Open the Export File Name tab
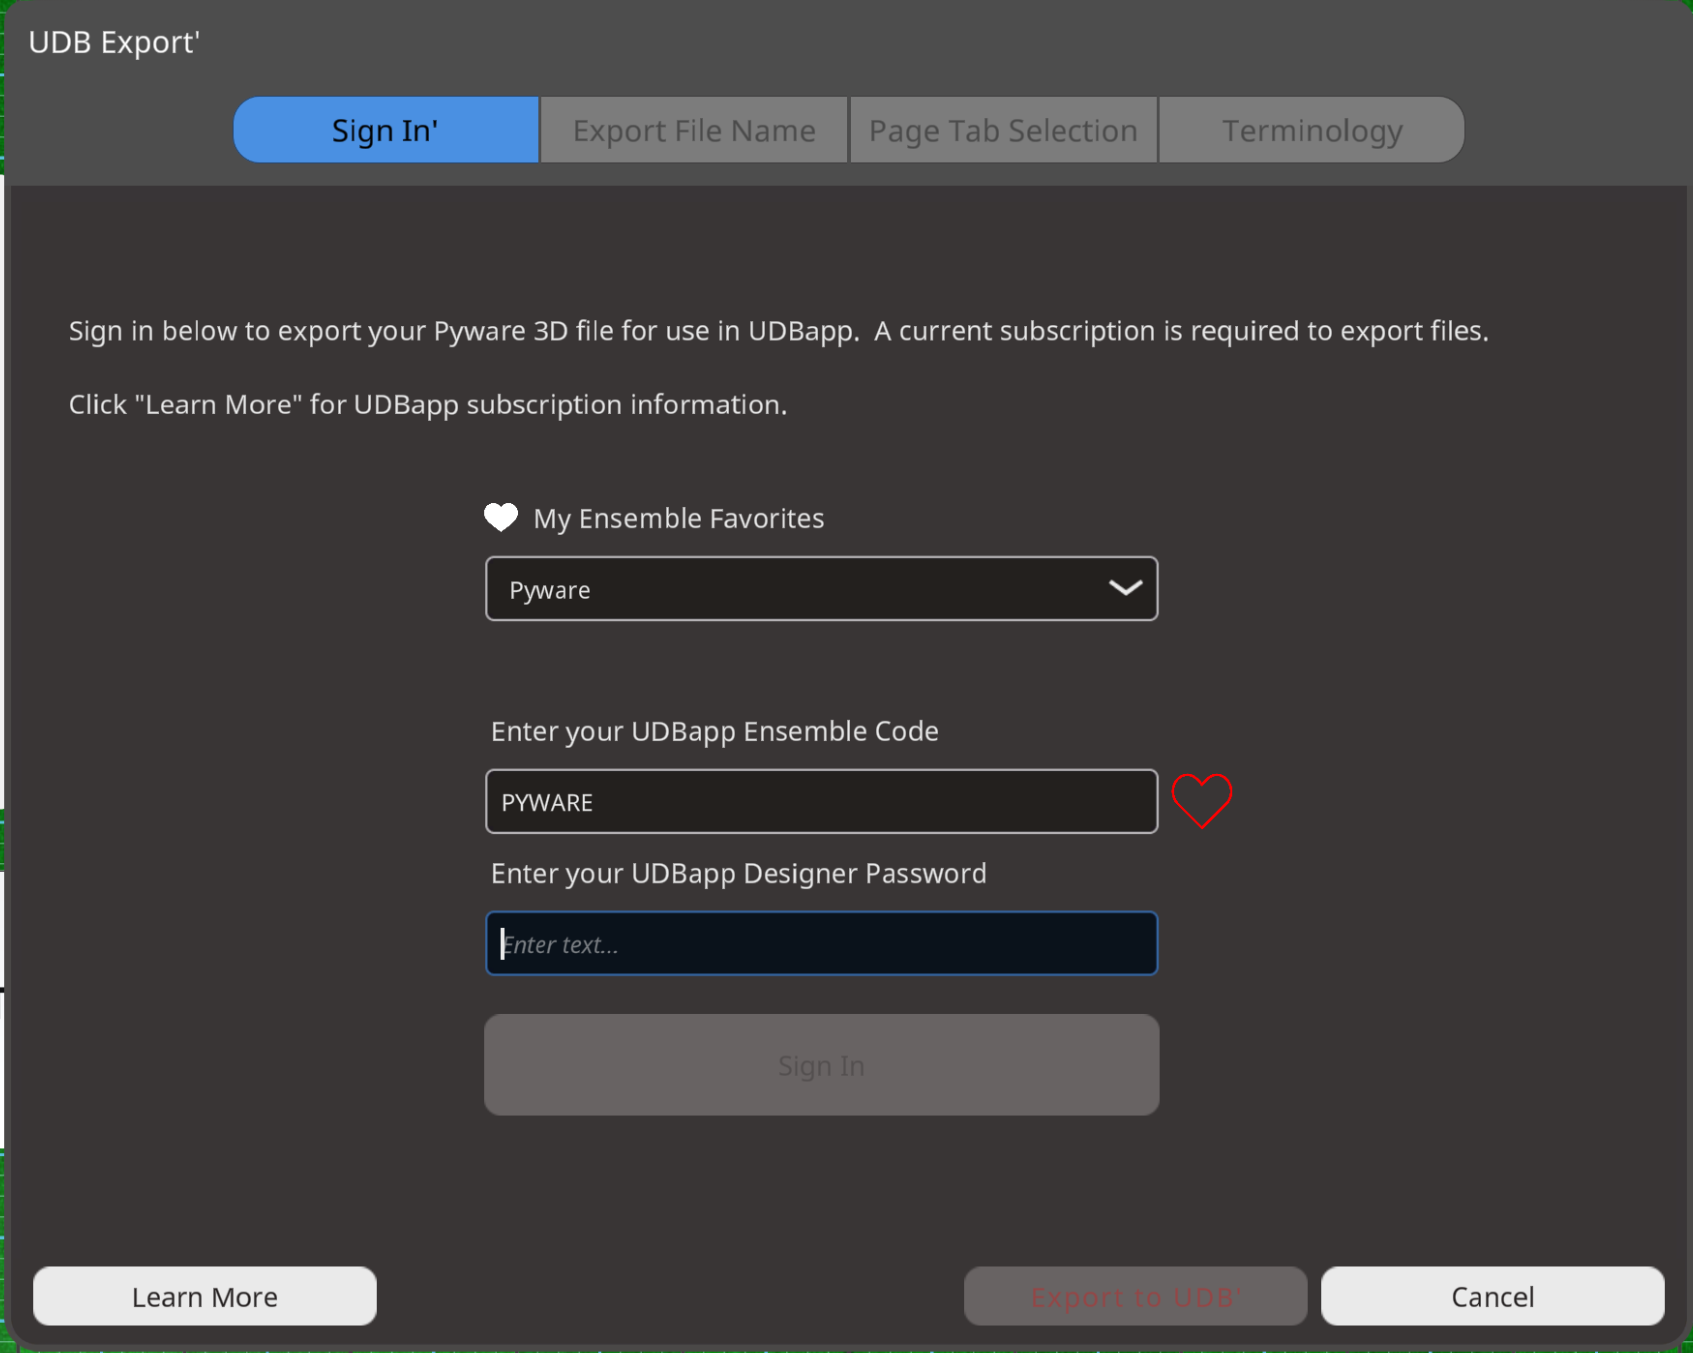 [x=694, y=130]
